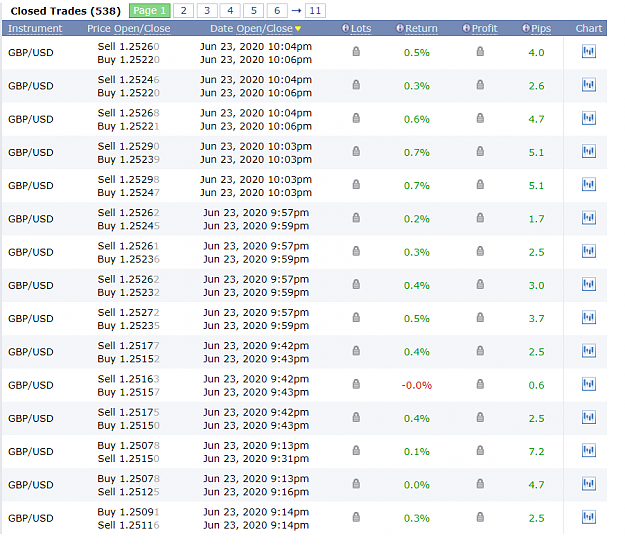Image resolution: width=625 pixels, height=550 pixels.
Task: Click the -0.0% return value
Action: click(417, 385)
